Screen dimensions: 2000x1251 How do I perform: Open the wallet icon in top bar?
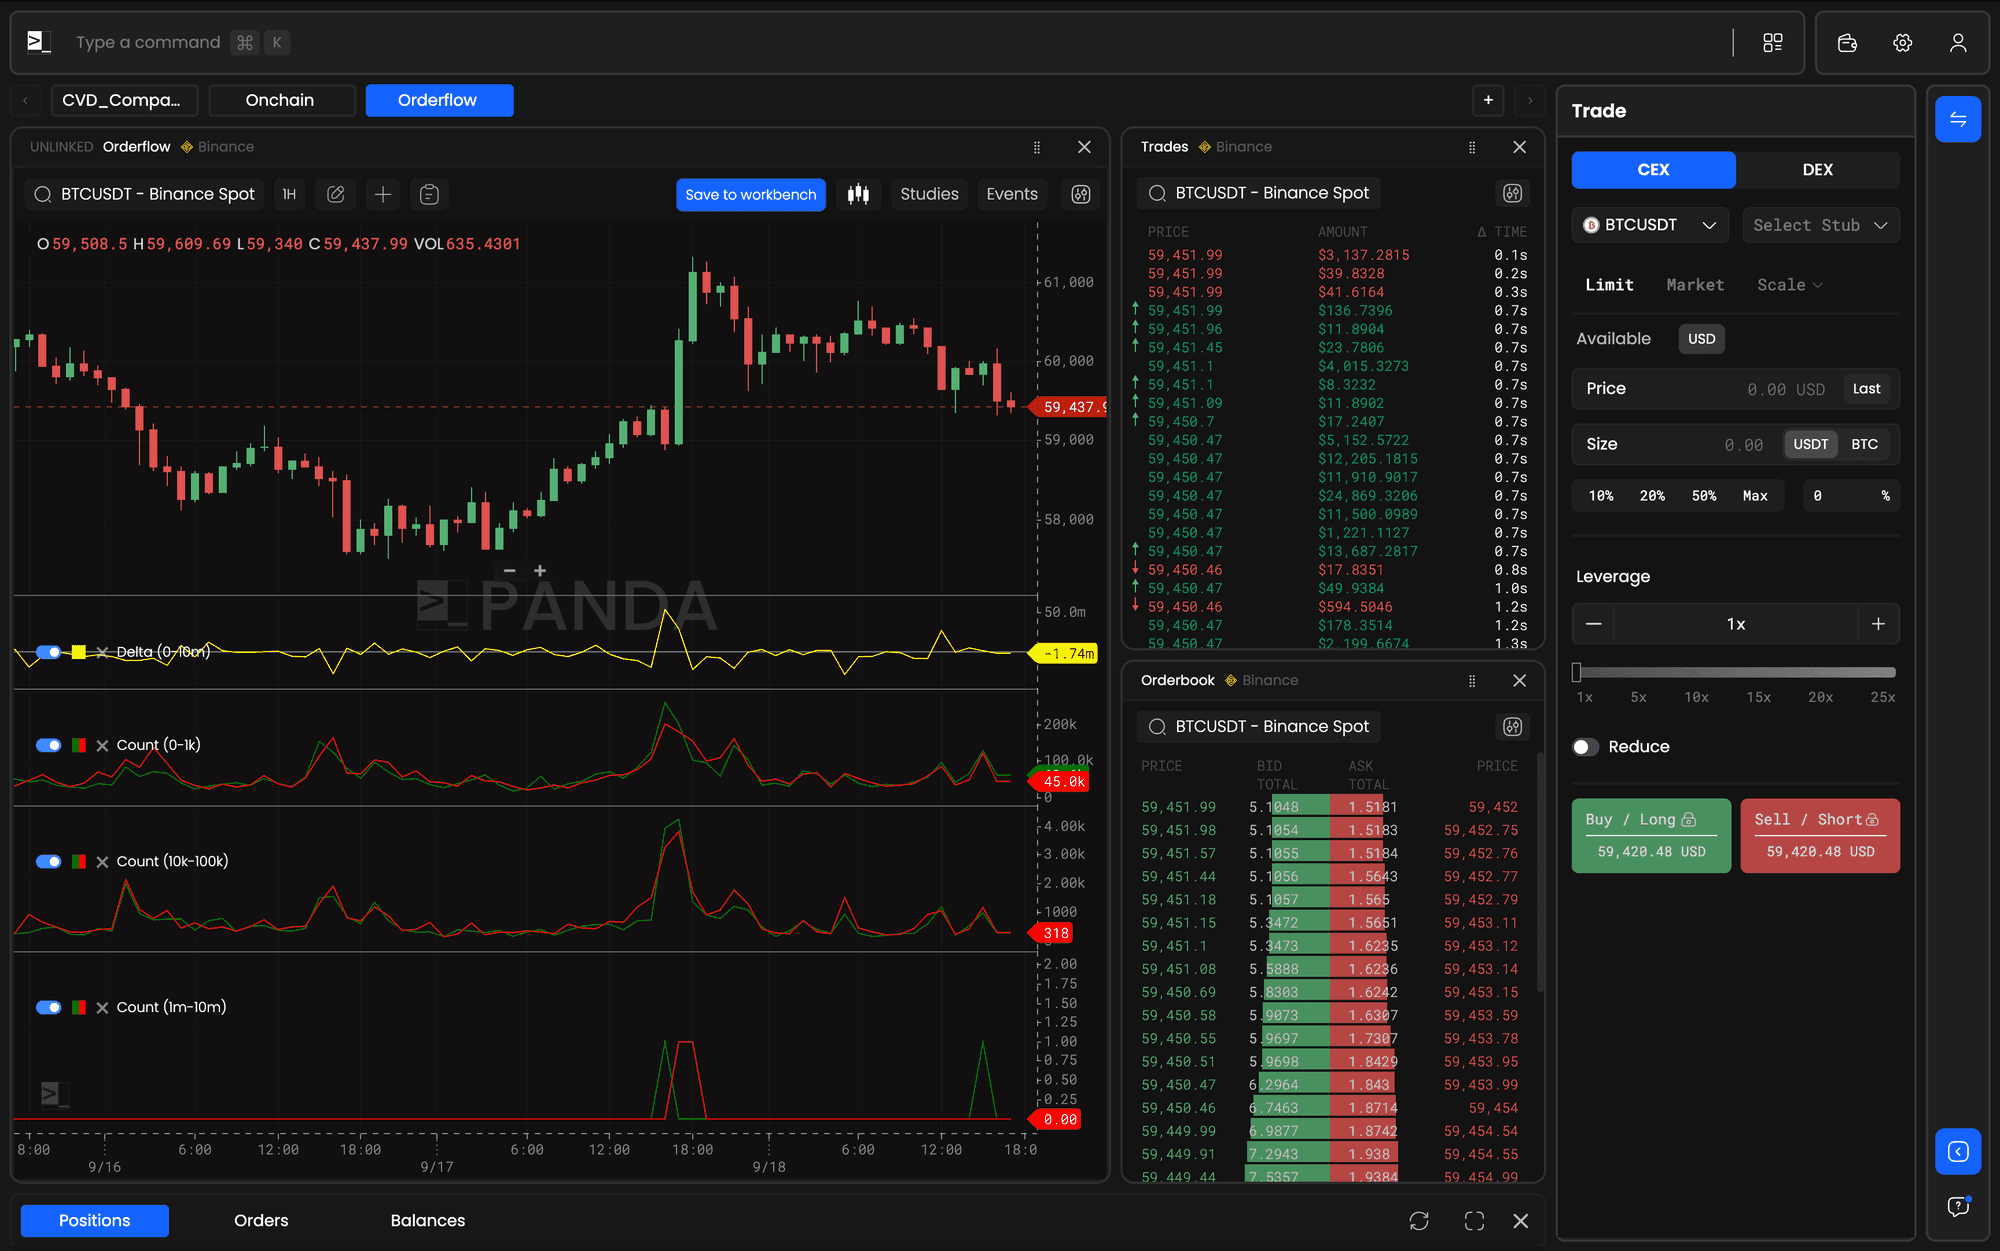point(1847,42)
